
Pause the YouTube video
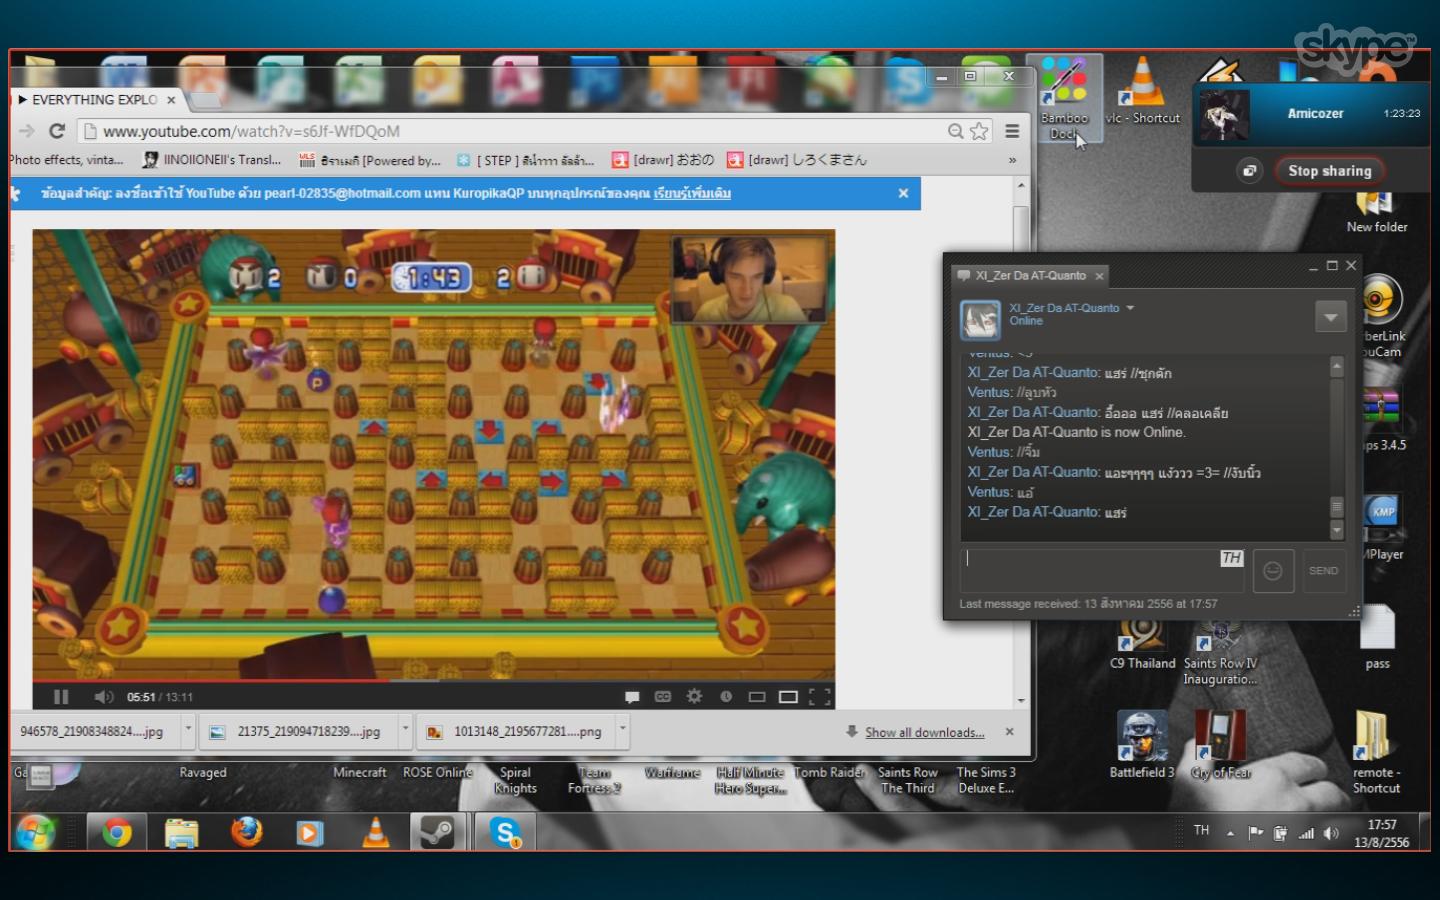[61, 697]
